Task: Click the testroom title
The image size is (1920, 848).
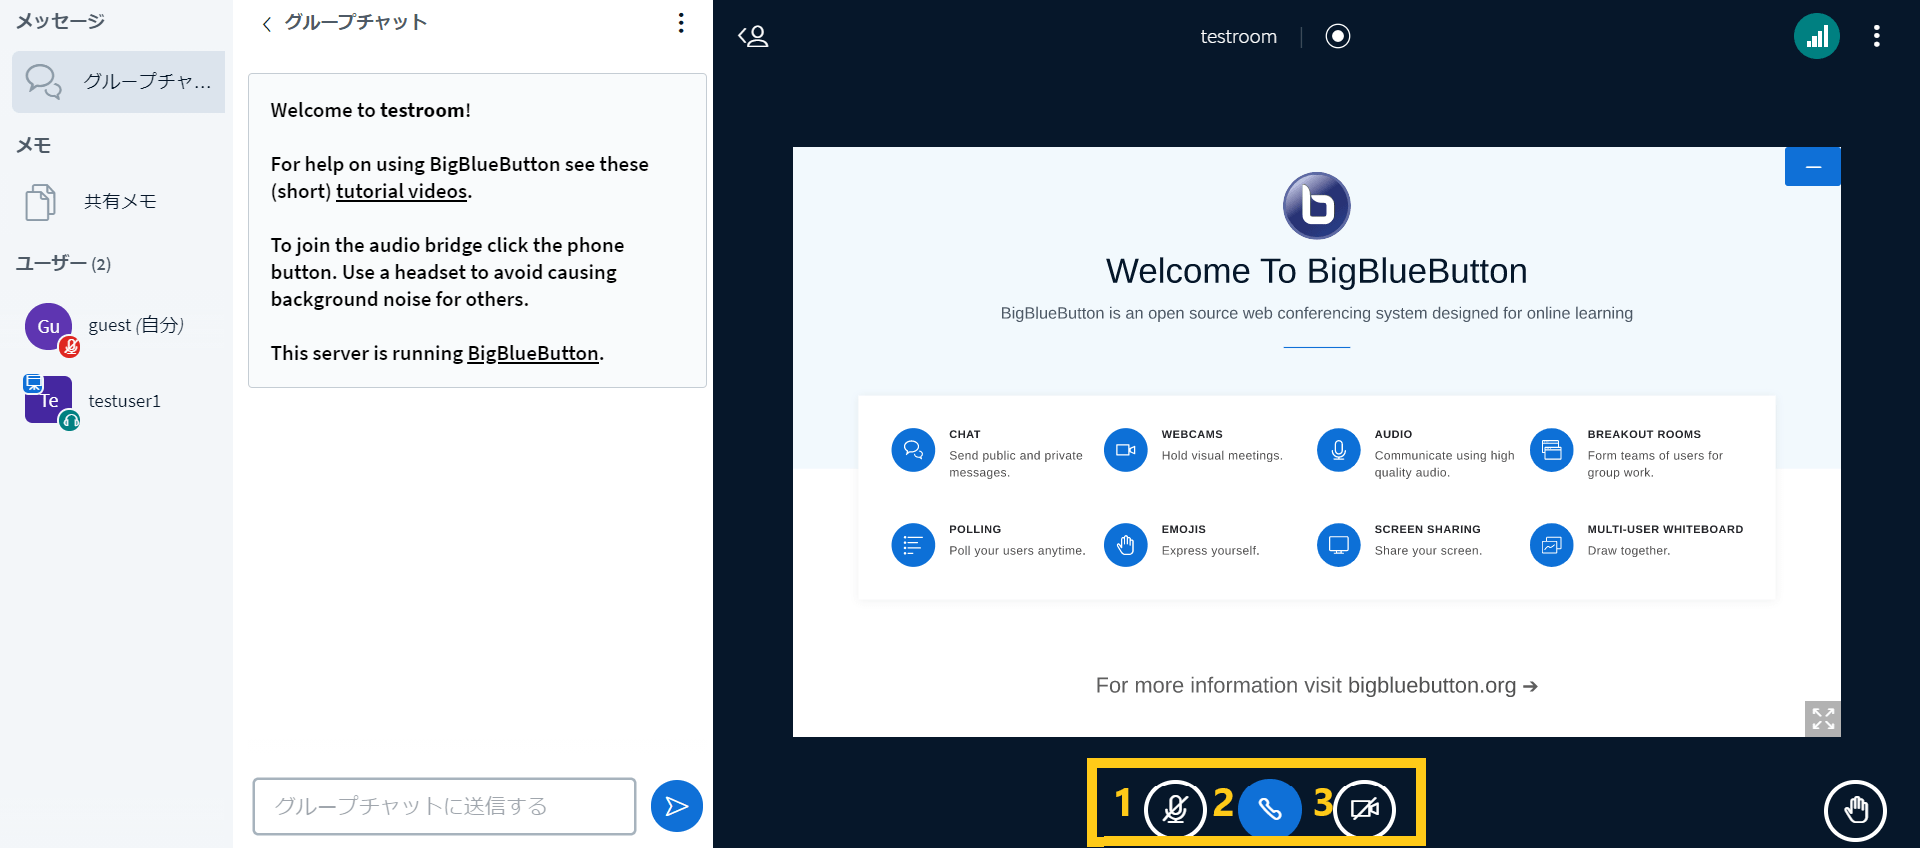Action: pos(1238,37)
